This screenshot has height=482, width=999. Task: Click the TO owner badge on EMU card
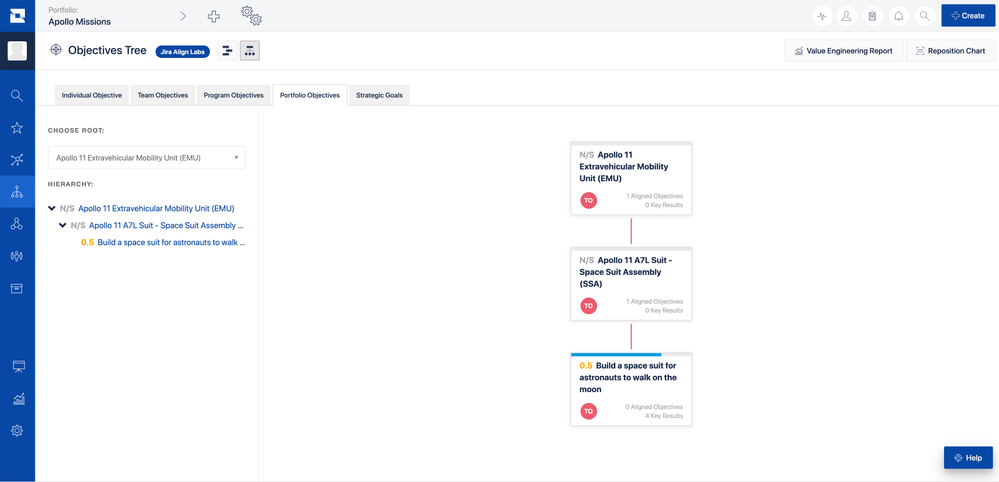tap(589, 200)
